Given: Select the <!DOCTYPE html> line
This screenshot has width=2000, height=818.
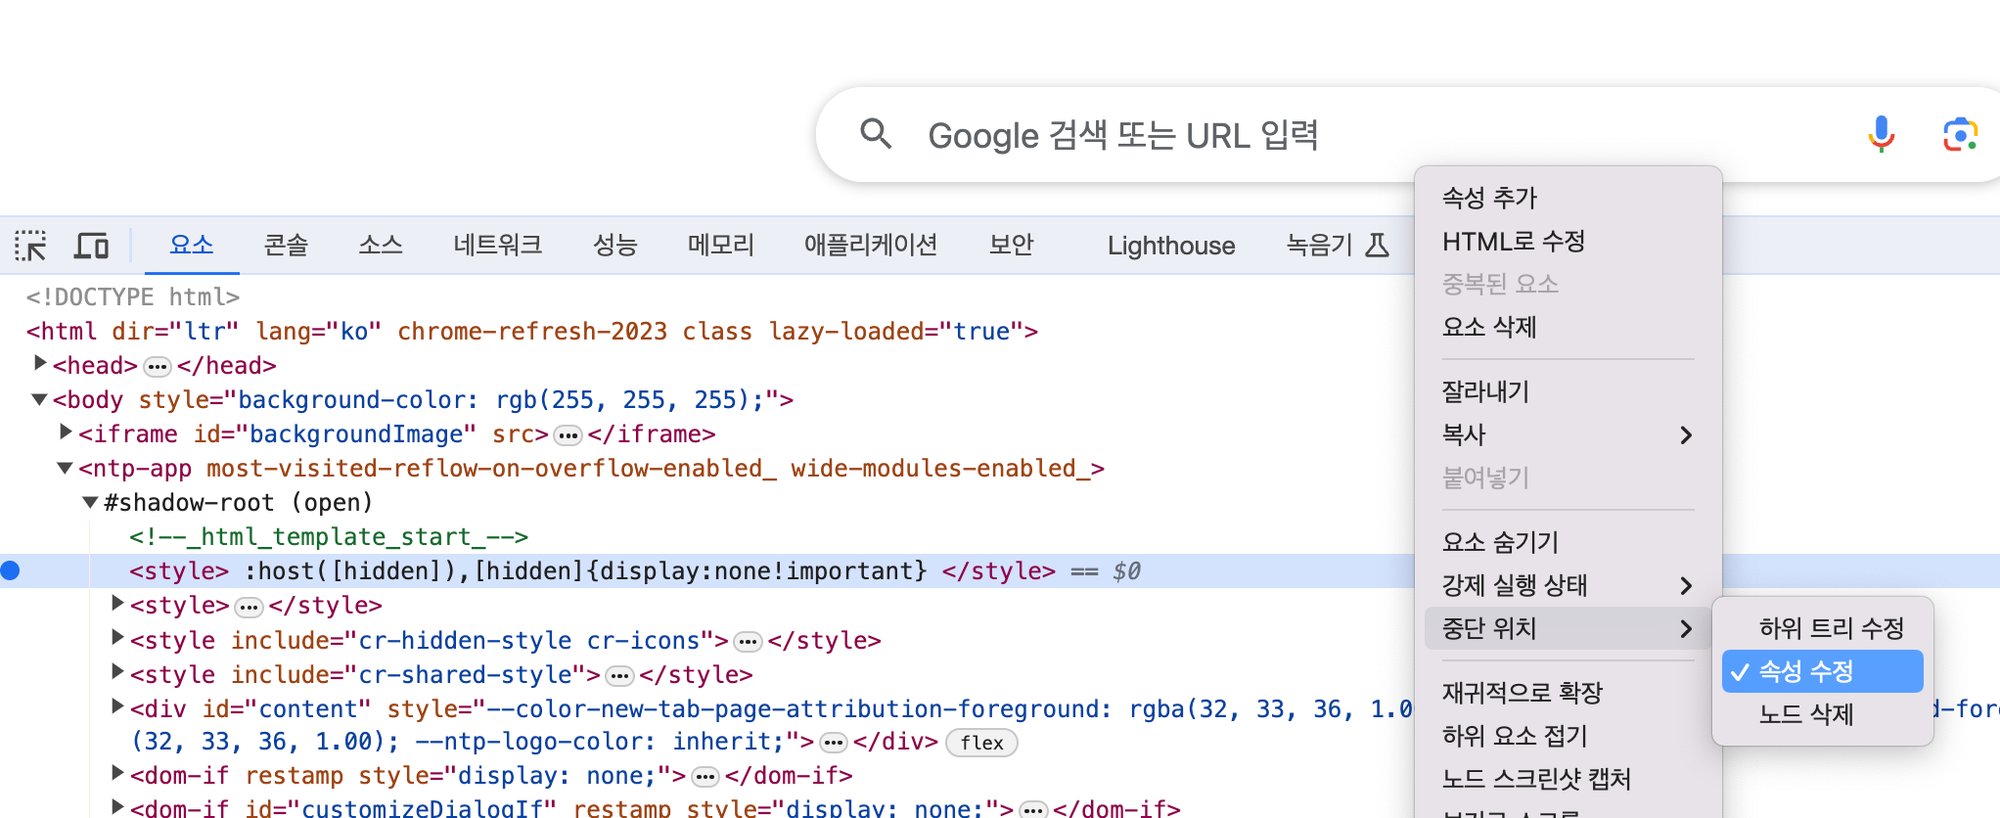Looking at the screenshot, I should pos(133,297).
